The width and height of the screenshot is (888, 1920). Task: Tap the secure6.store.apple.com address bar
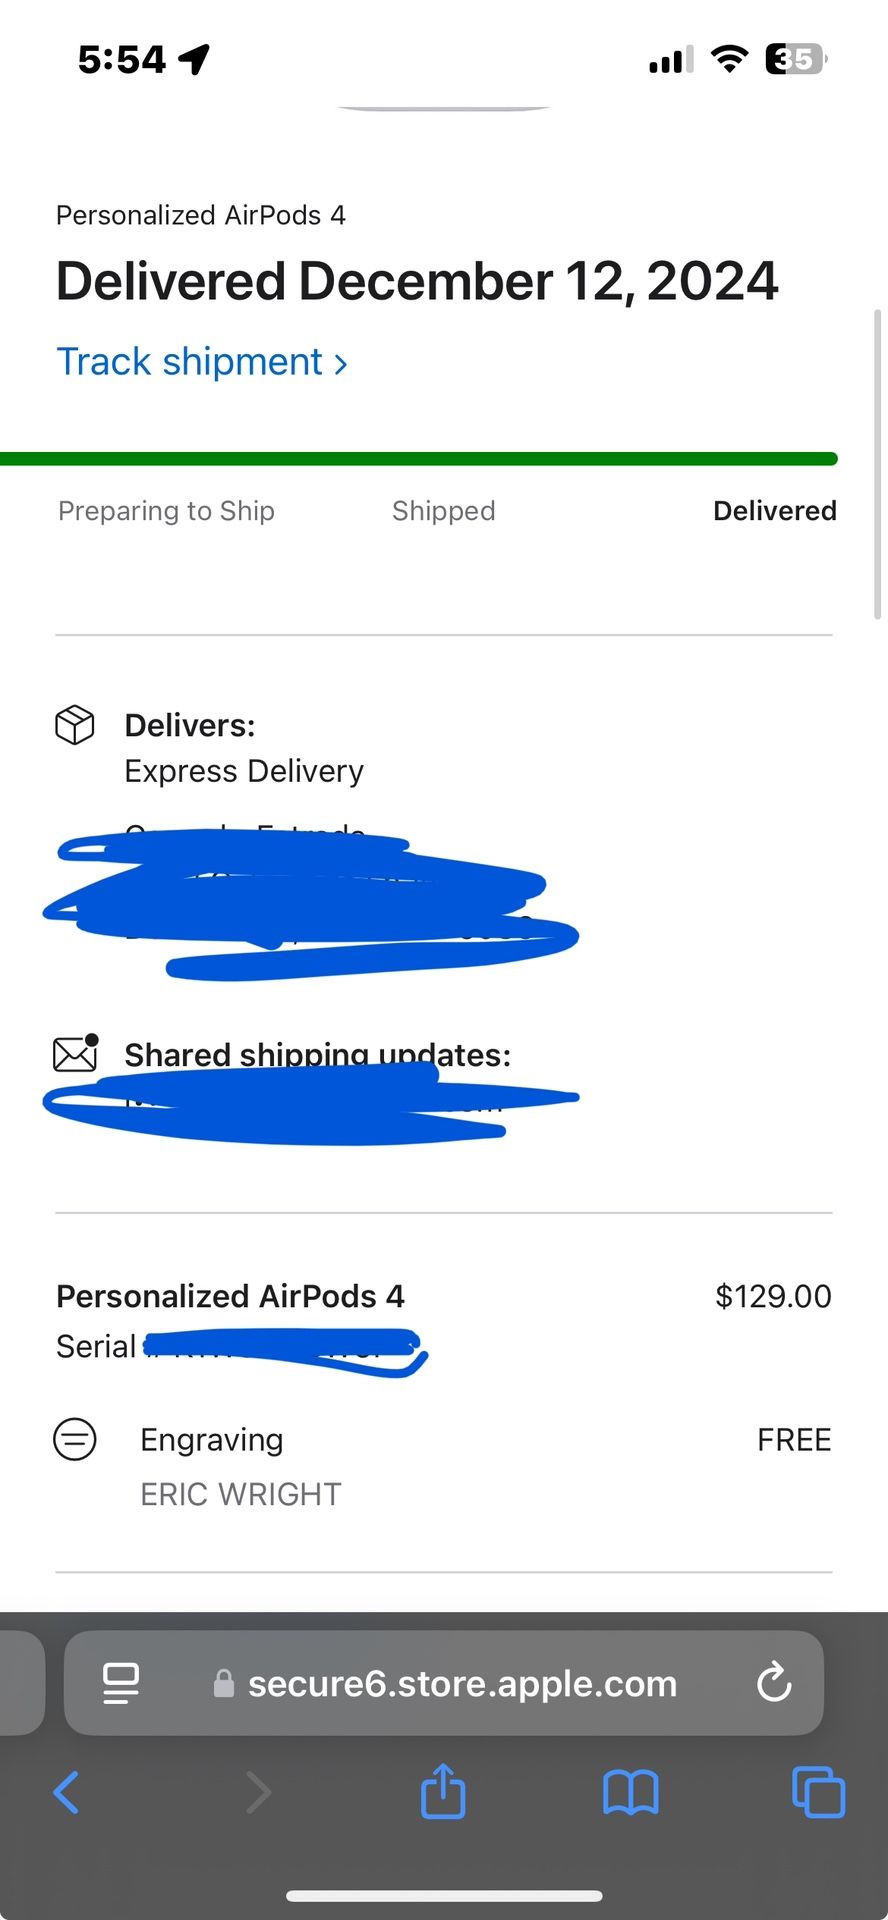(462, 1683)
